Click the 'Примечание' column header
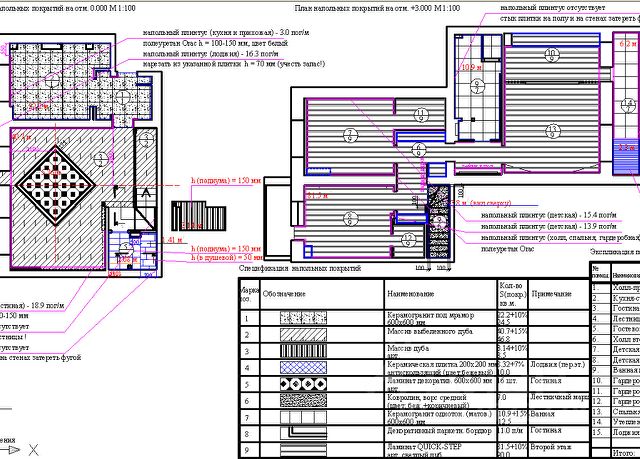 point(551,294)
